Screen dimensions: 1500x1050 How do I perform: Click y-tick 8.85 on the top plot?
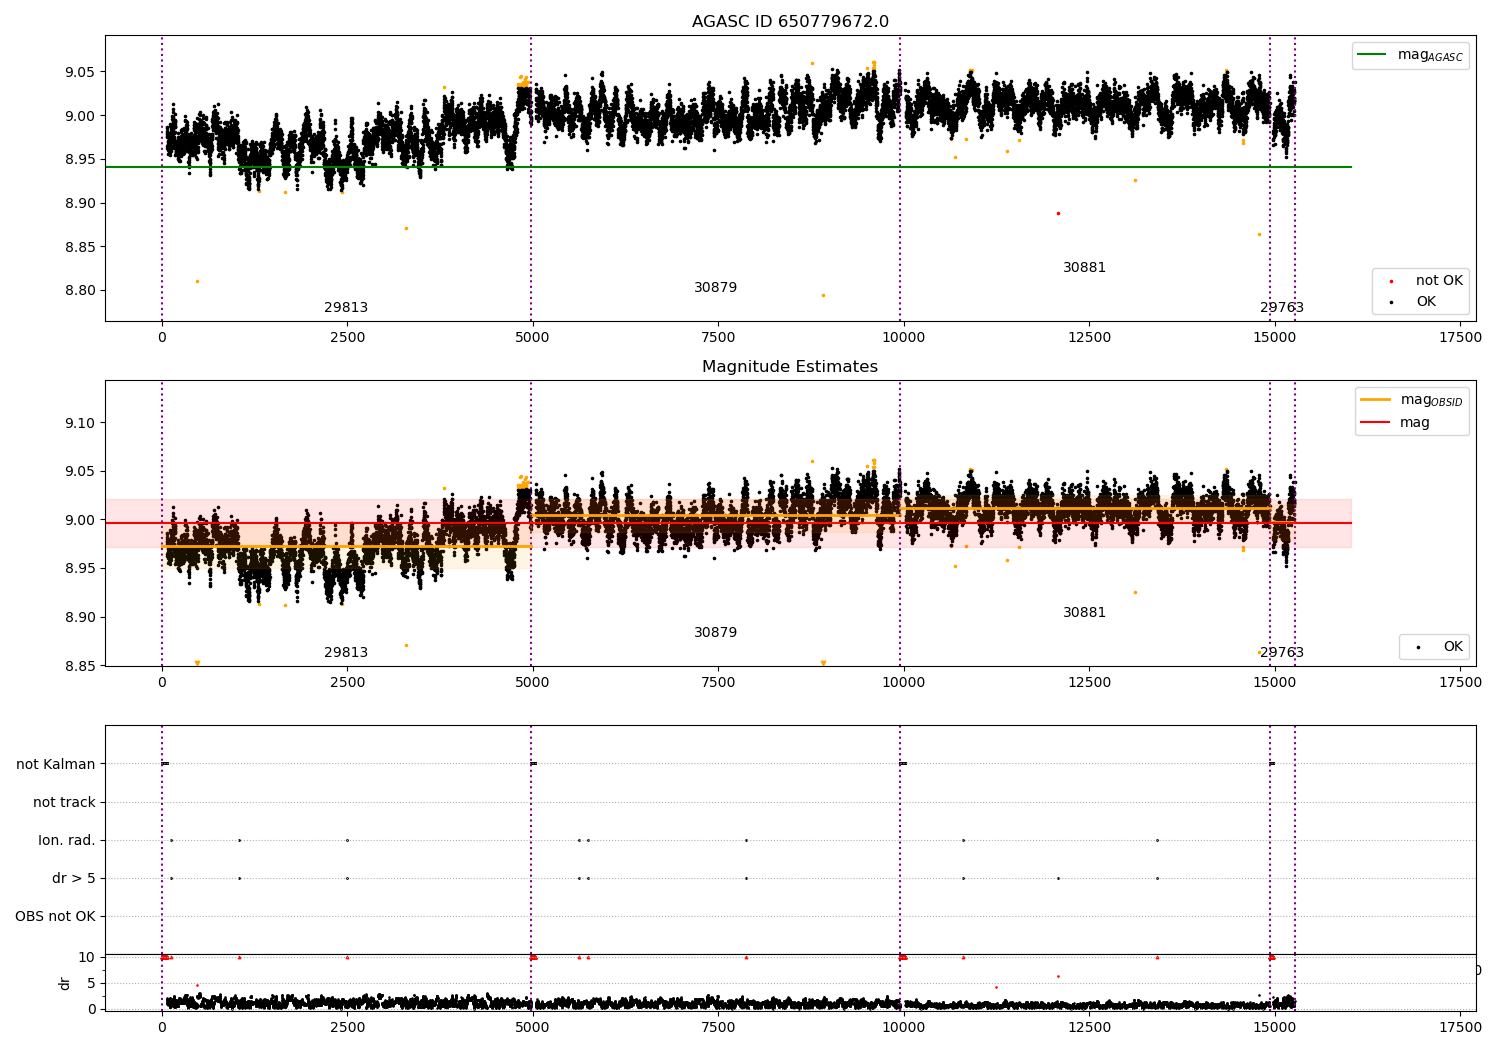(x=80, y=247)
